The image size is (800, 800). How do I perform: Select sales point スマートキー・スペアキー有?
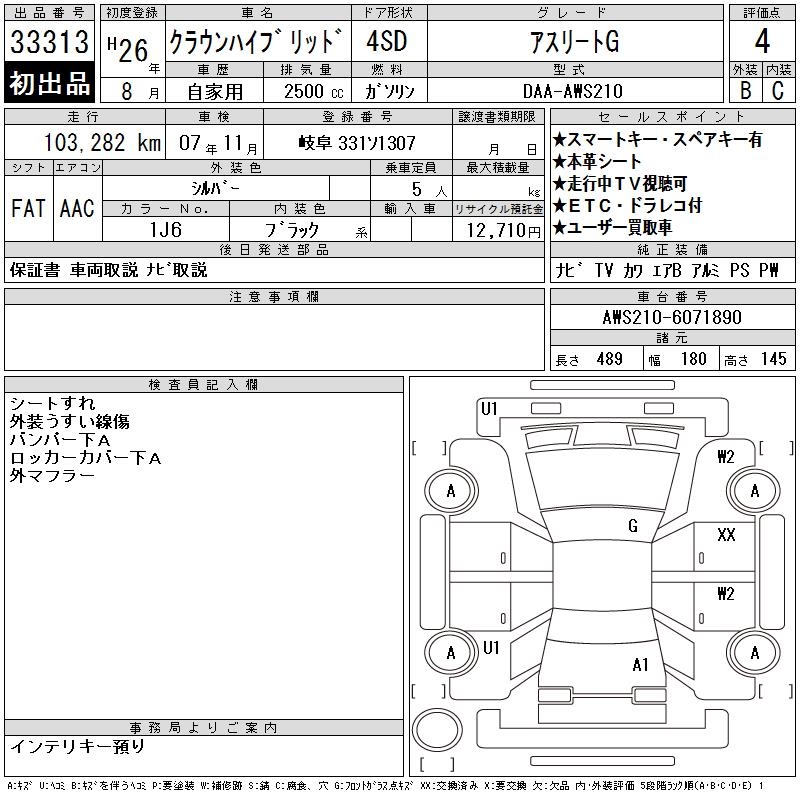click(658, 139)
